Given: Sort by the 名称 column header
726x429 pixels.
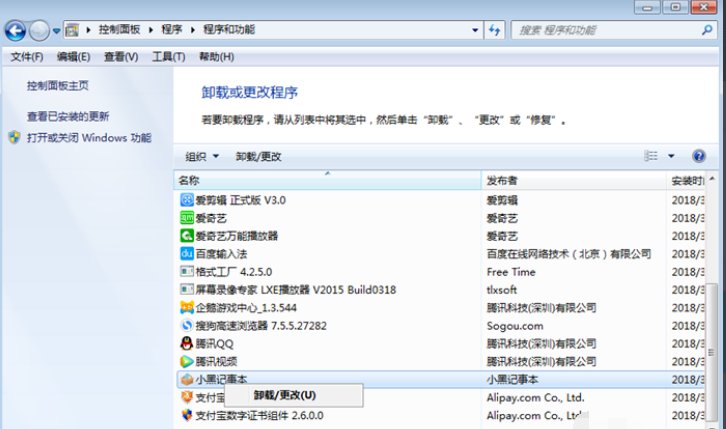Looking at the screenshot, I should click(327, 180).
